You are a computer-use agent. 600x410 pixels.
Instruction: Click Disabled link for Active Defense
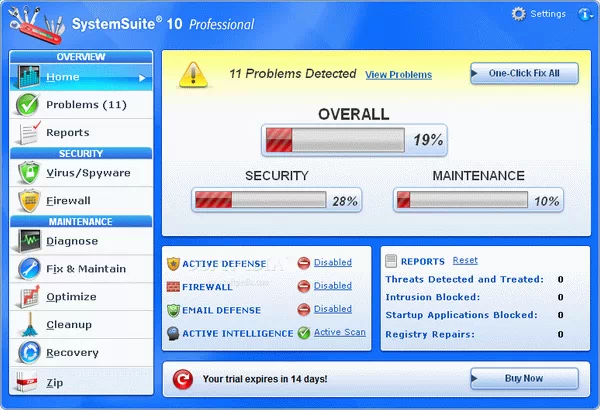pos(333,263)
